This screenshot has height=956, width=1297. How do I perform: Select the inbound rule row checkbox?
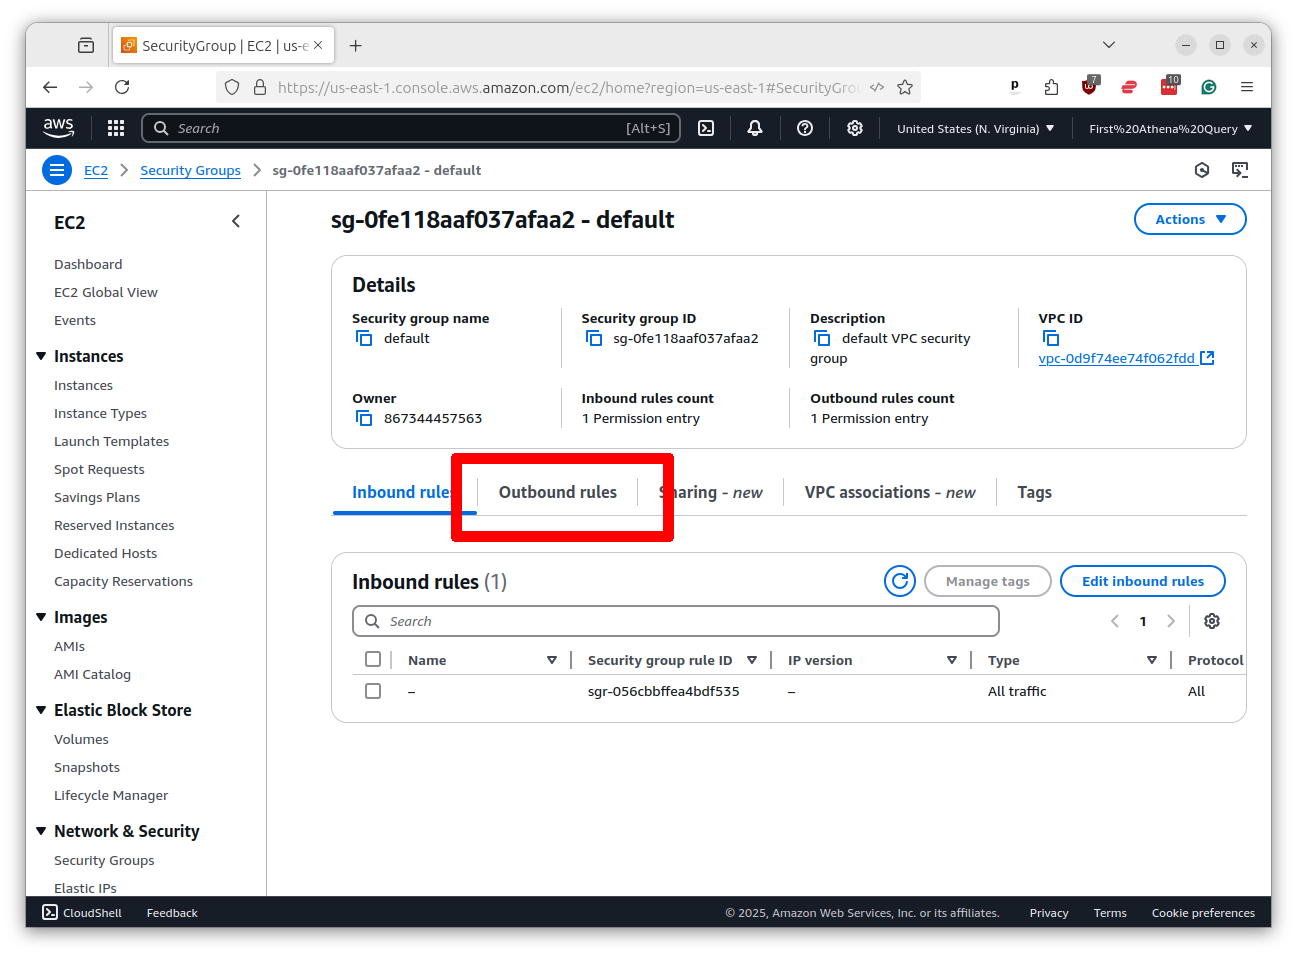[x=373, y=690]
